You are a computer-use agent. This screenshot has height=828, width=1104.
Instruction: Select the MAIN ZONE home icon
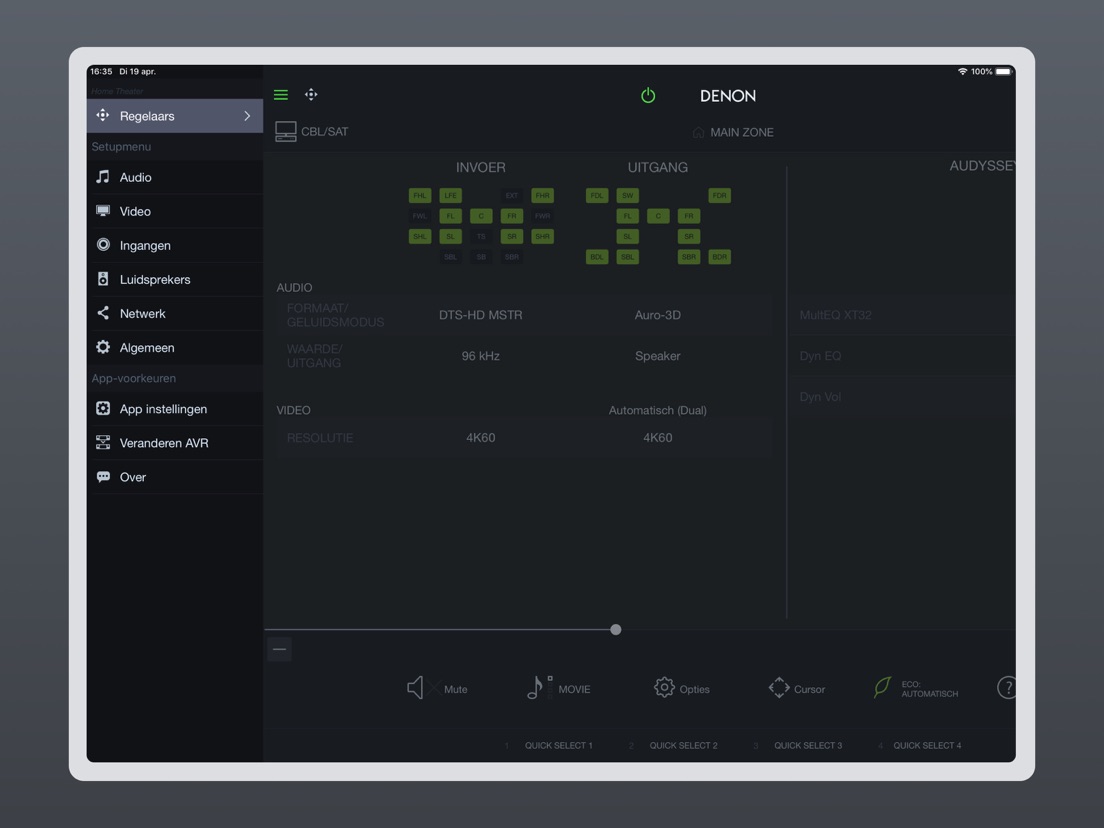click(698, 132)
